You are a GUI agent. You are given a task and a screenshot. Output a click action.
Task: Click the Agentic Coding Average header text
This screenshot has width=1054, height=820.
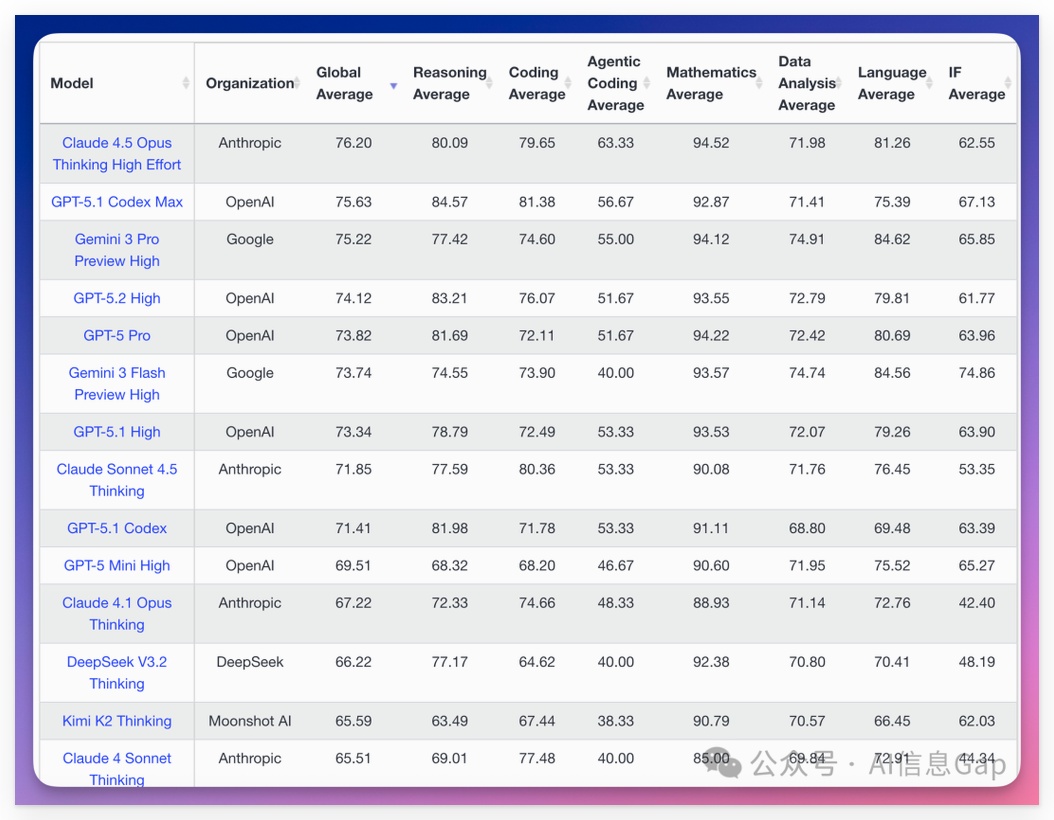[x=616, y=83]
